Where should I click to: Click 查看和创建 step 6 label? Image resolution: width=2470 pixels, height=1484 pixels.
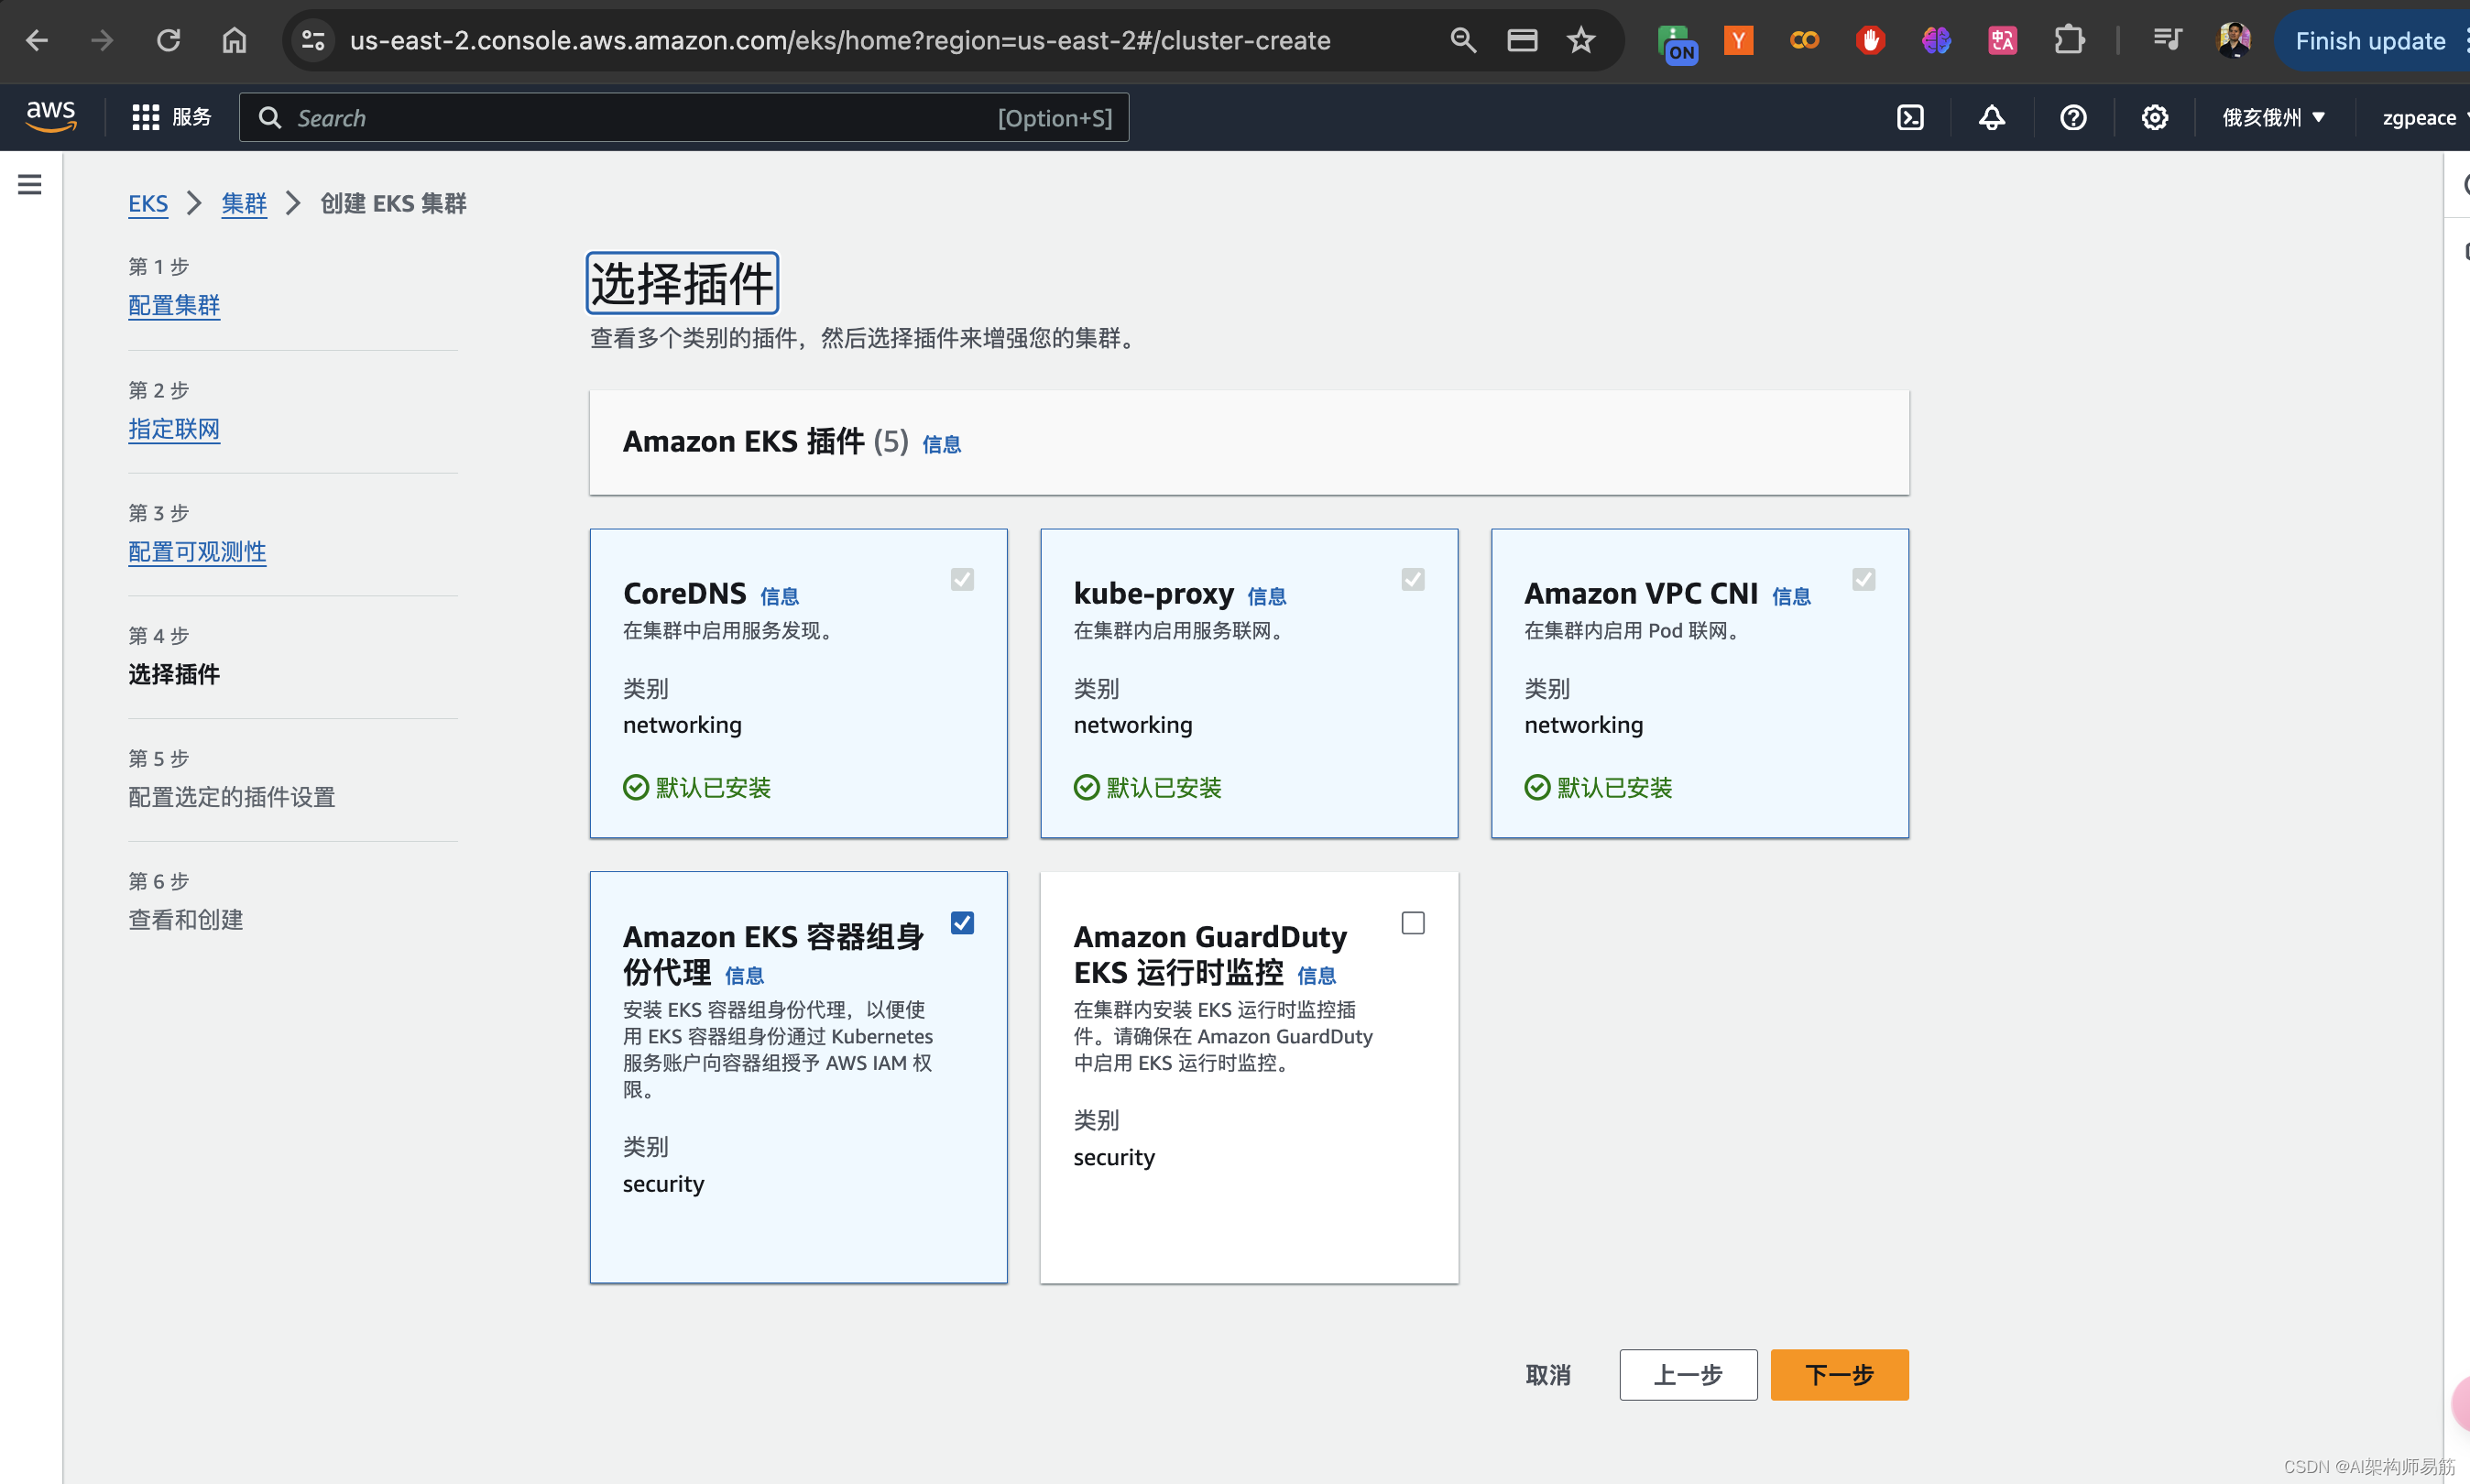pos(186,920)
